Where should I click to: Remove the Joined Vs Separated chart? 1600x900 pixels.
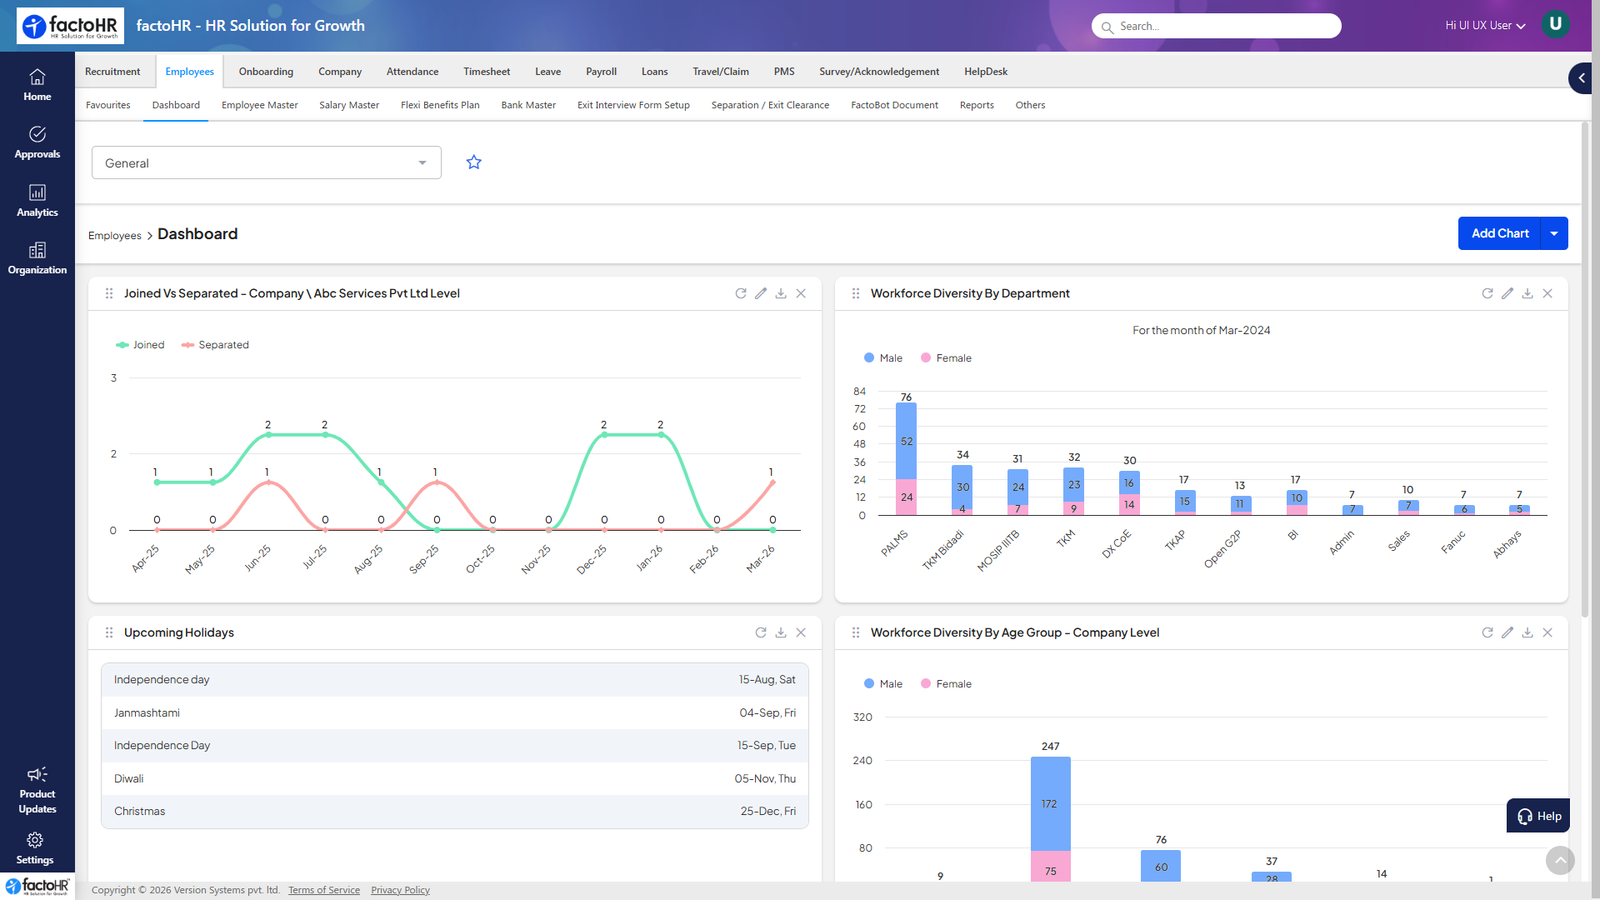tap(801, 293)
